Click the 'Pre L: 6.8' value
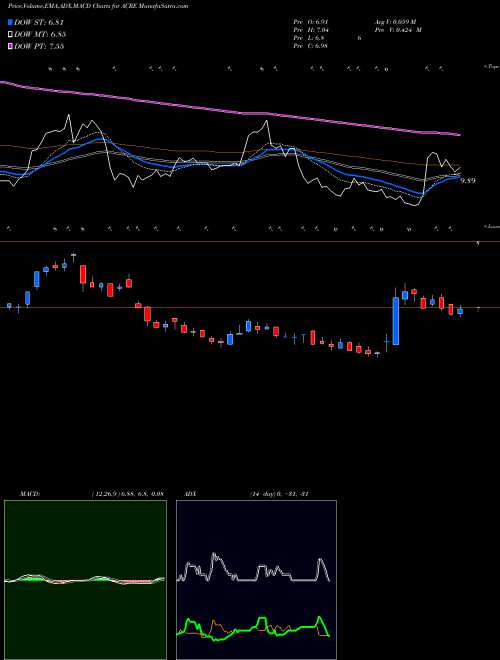 pos(309,38)
